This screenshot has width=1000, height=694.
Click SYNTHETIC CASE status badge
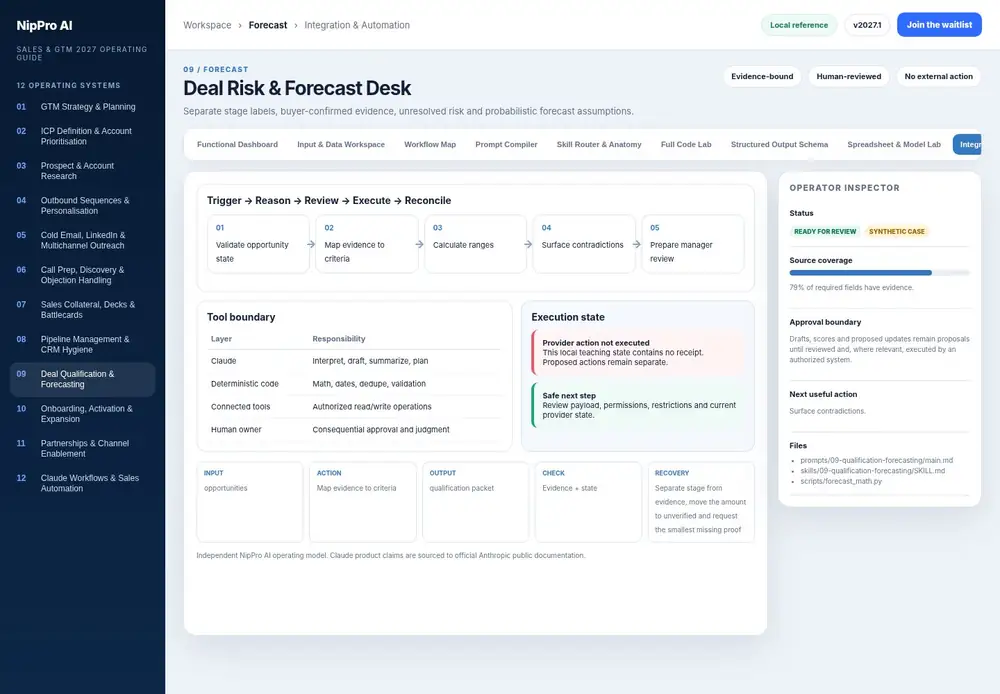click(897, 232)
